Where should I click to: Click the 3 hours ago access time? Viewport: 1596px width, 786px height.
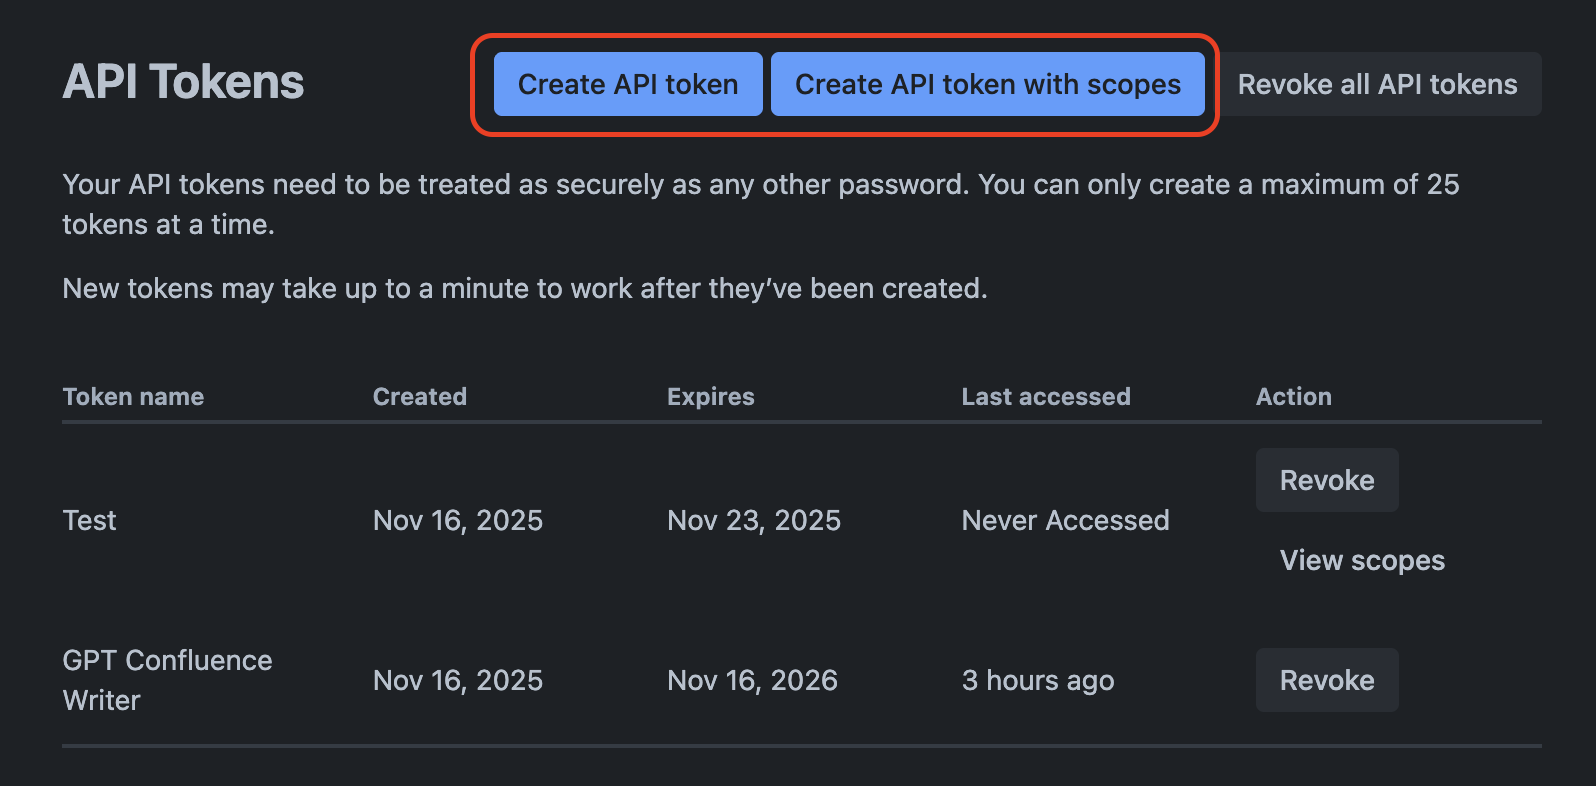[1037, 680]
